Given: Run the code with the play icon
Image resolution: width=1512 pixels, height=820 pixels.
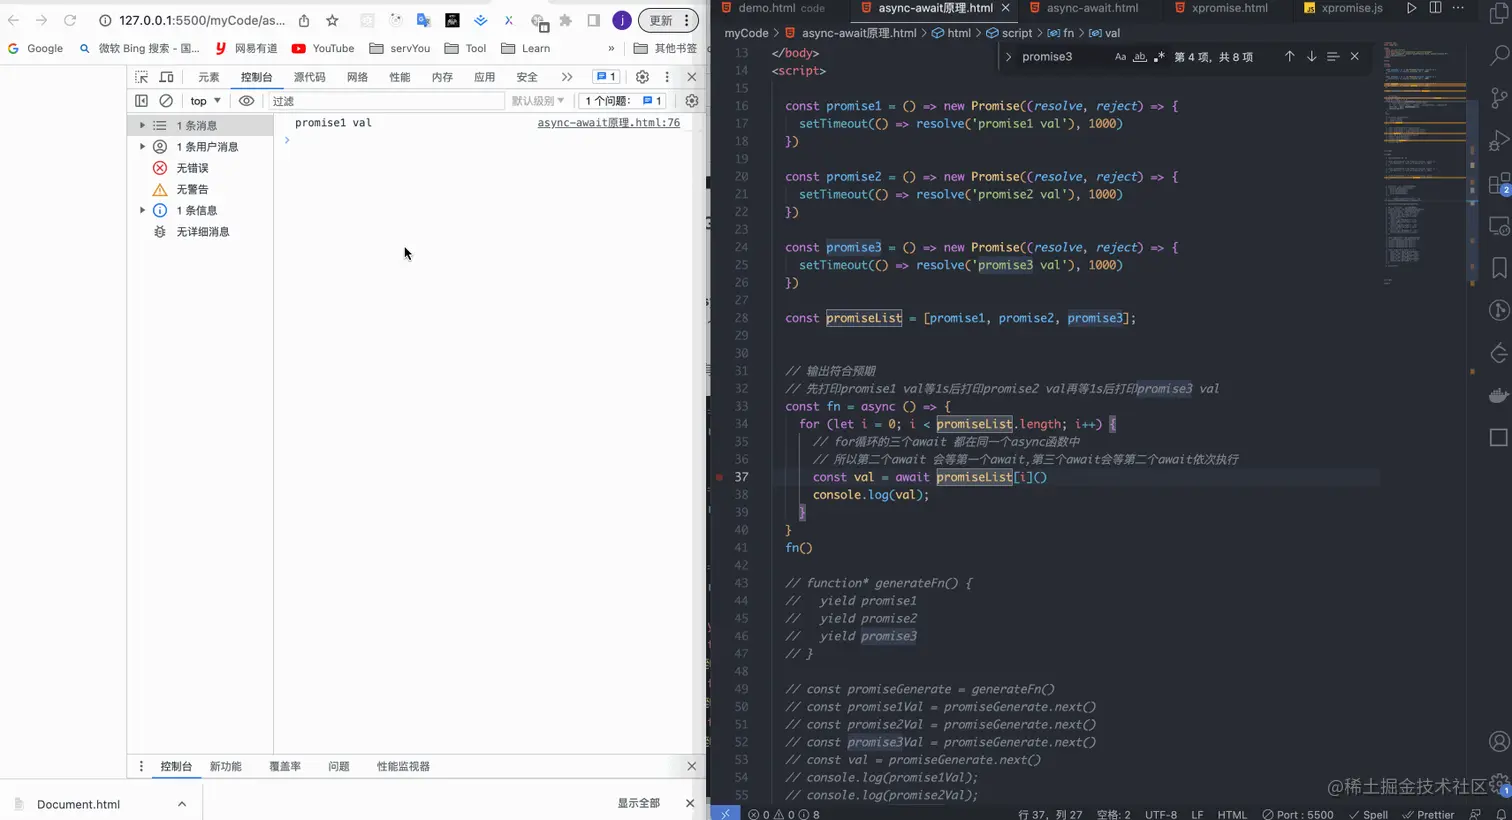Looking at the screenshot, I should (x=1411, y=8).
